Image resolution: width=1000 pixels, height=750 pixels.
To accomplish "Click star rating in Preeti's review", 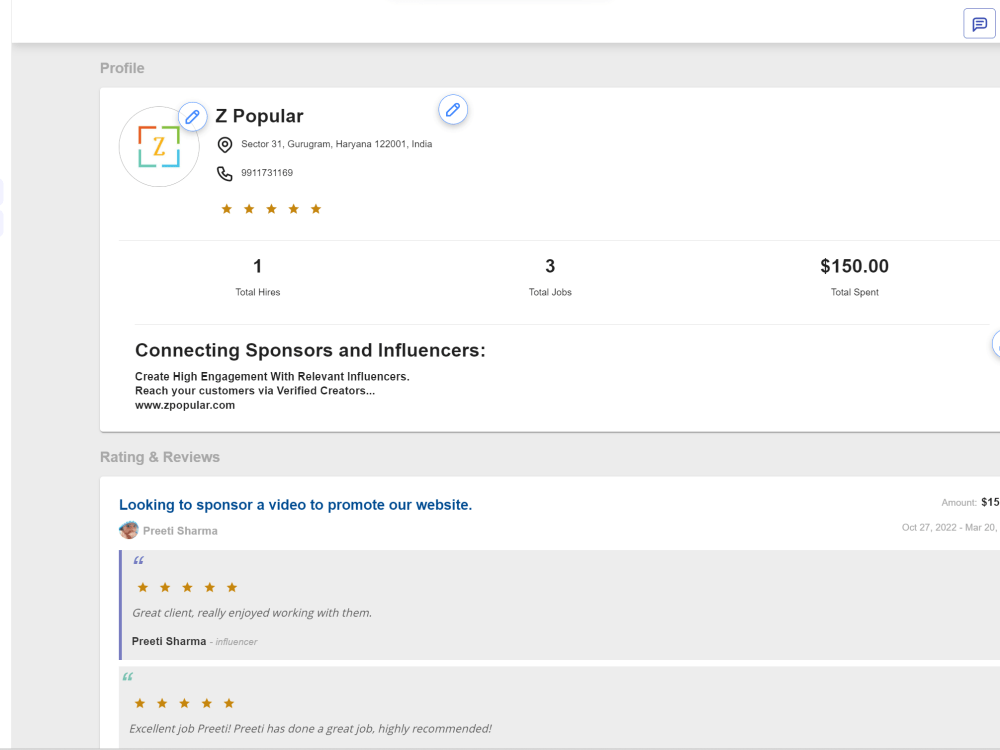I will (x=188, y=587).
